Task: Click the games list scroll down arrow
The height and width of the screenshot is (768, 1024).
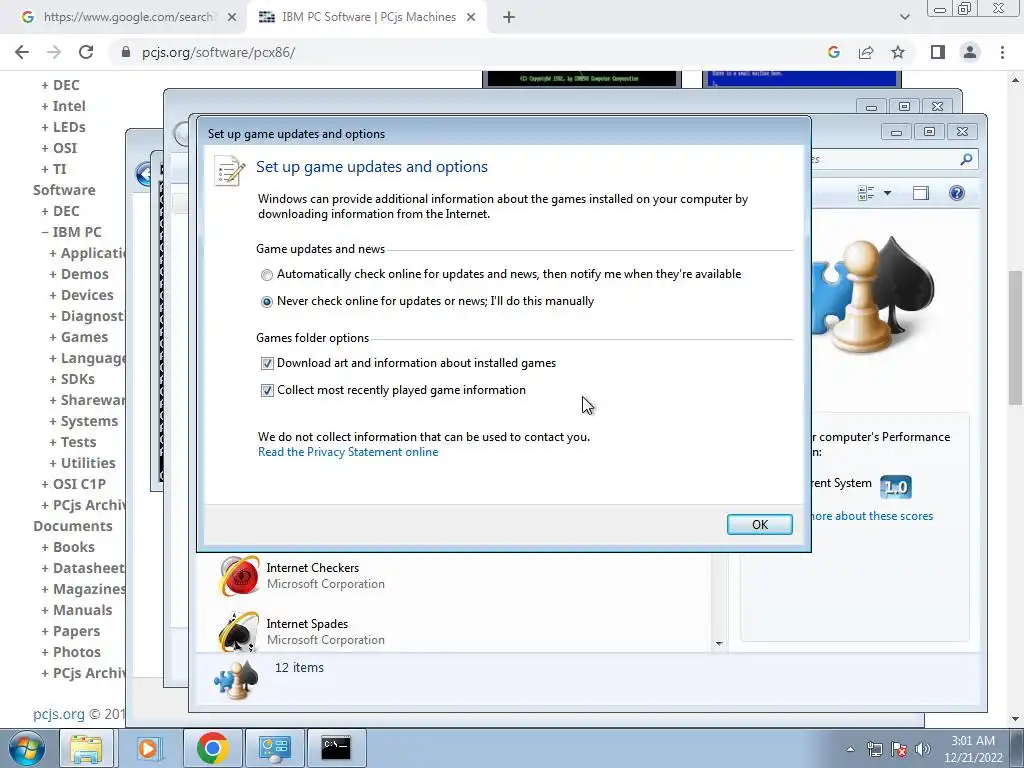Action: pyautogui.click(x=718, y=644)
